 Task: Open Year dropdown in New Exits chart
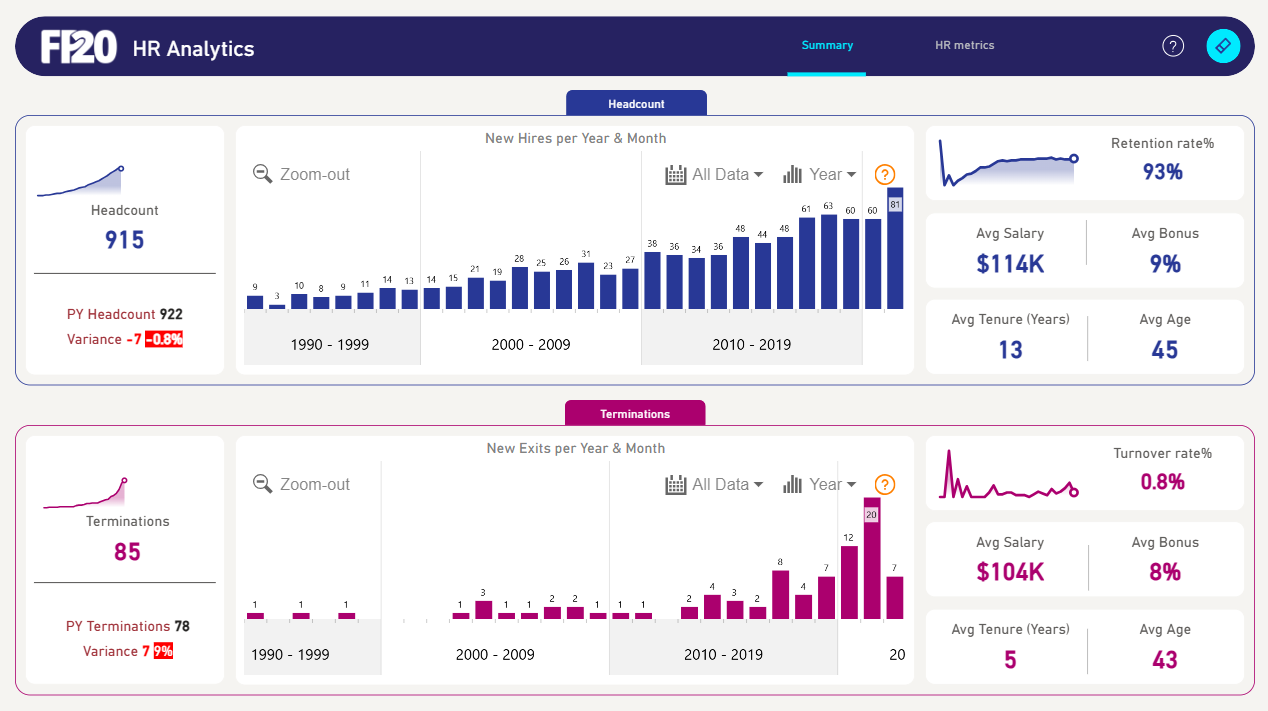[833, 484]
